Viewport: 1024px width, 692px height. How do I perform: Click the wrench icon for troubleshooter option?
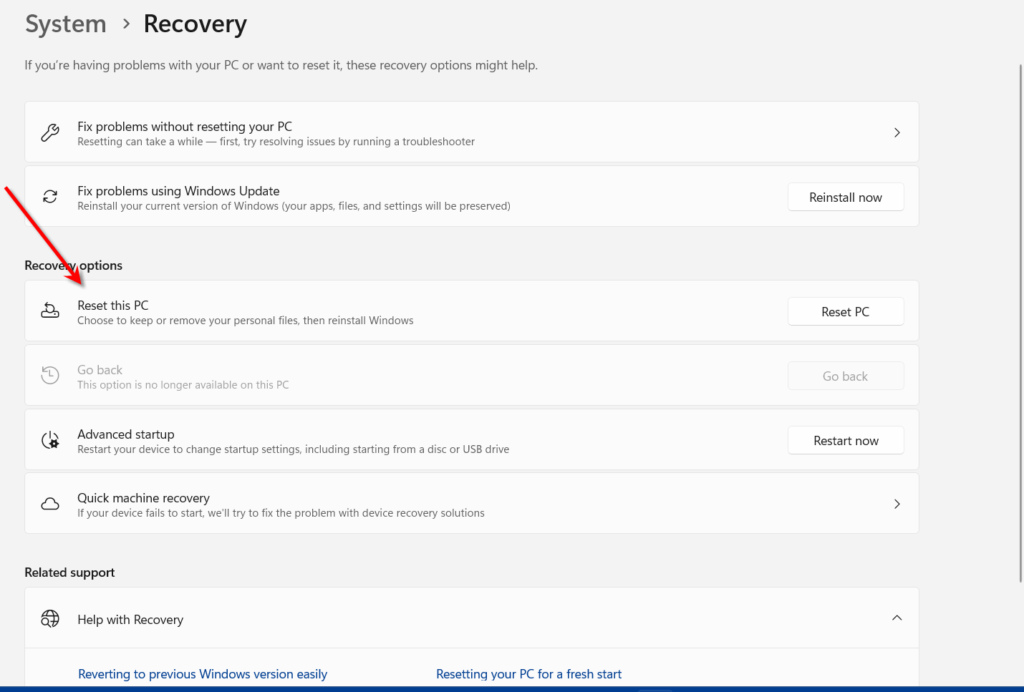[x=50, y=133]
